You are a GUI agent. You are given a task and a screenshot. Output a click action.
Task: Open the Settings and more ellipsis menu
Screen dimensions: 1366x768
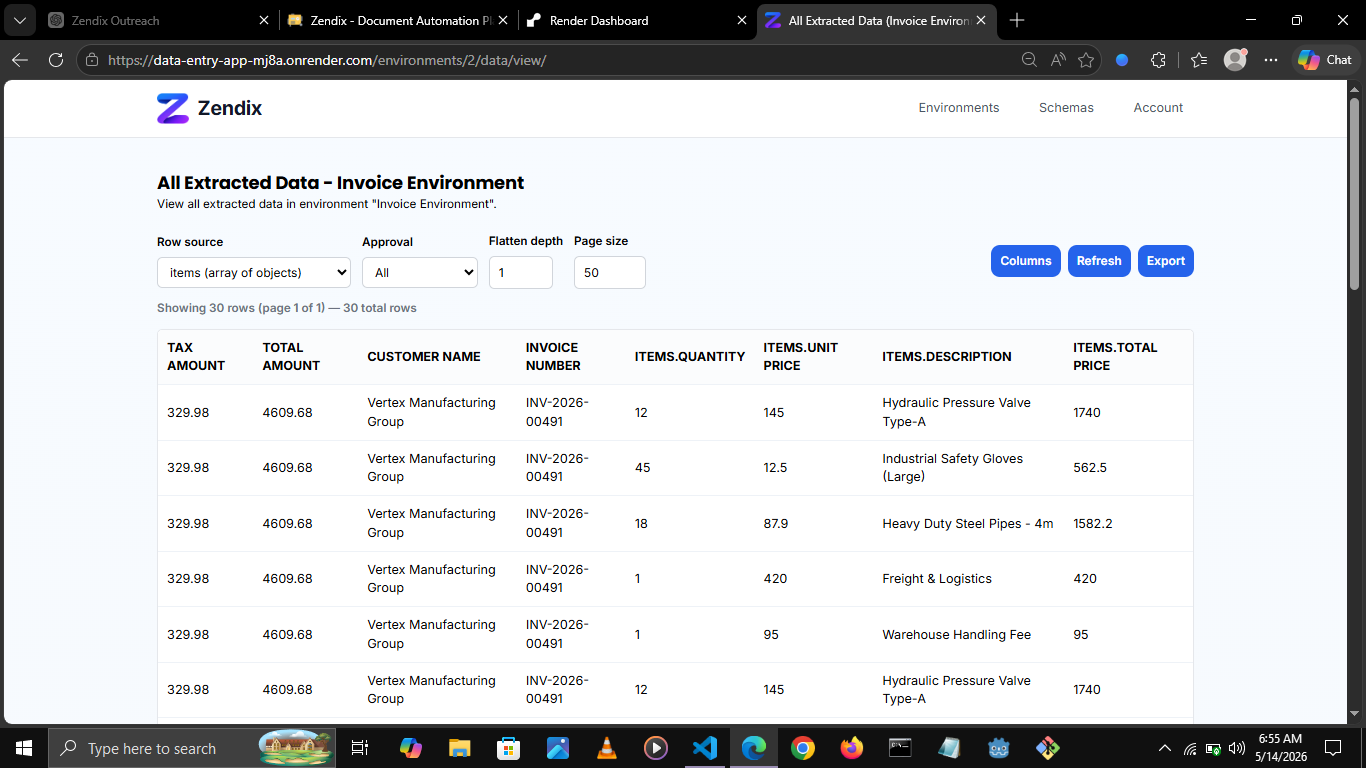click(1271, 60)
